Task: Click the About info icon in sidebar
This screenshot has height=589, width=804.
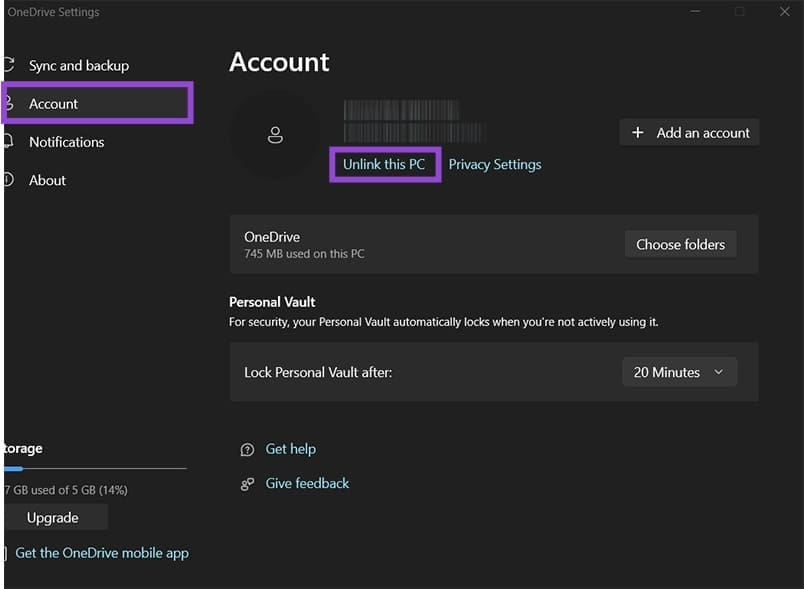Action: (8, 180)
